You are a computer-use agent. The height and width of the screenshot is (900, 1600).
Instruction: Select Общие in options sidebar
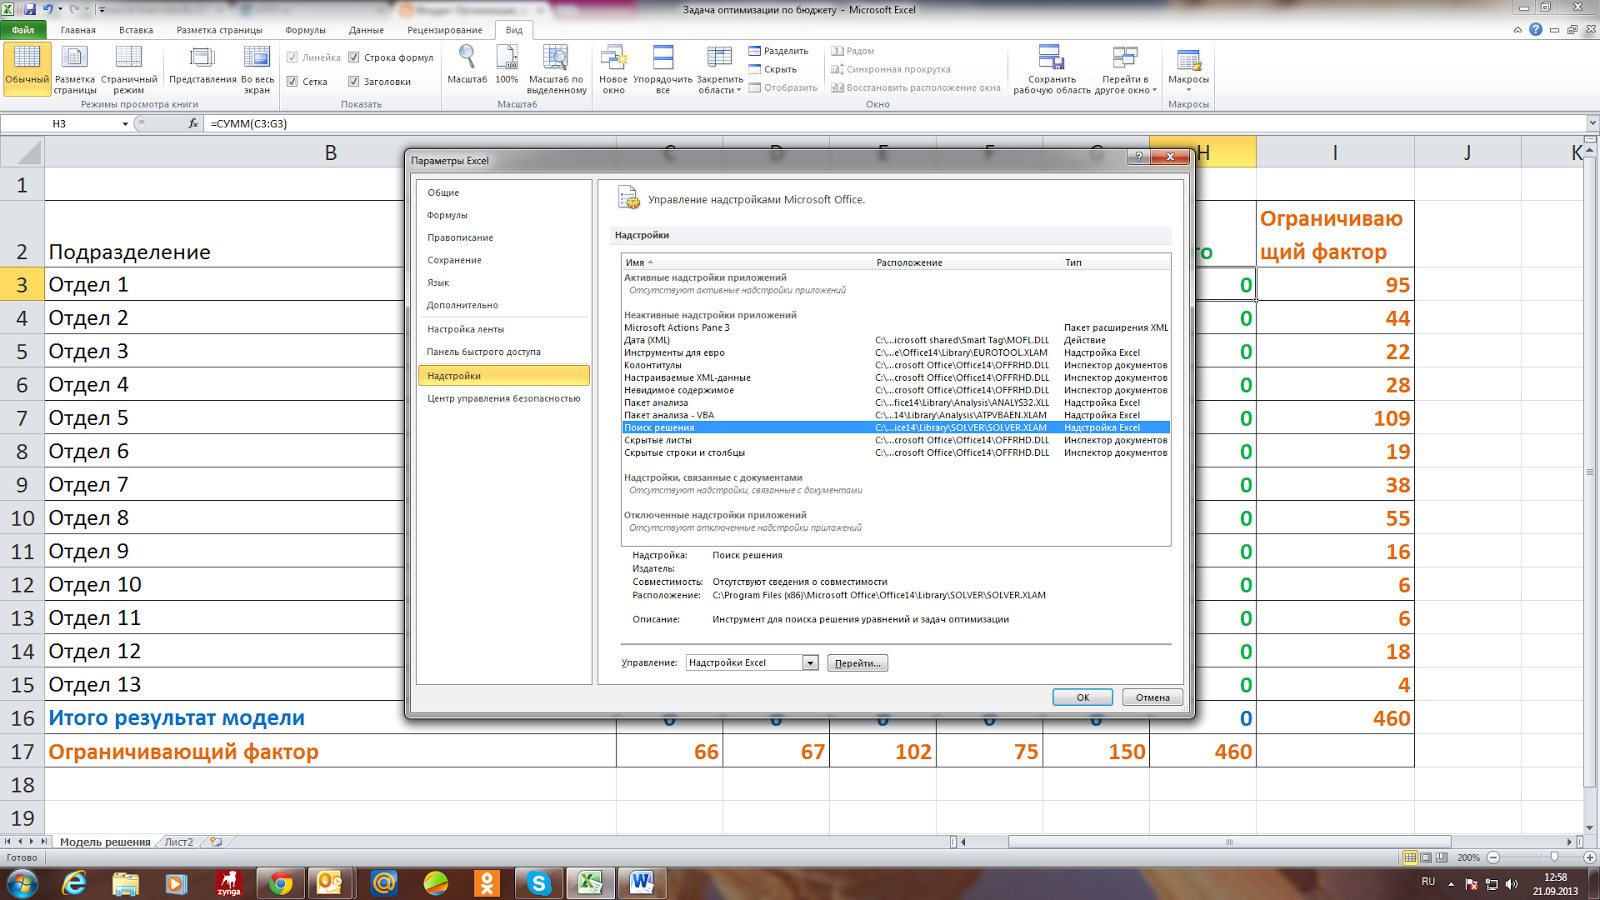pyautogui.click(x=503, y=192)
